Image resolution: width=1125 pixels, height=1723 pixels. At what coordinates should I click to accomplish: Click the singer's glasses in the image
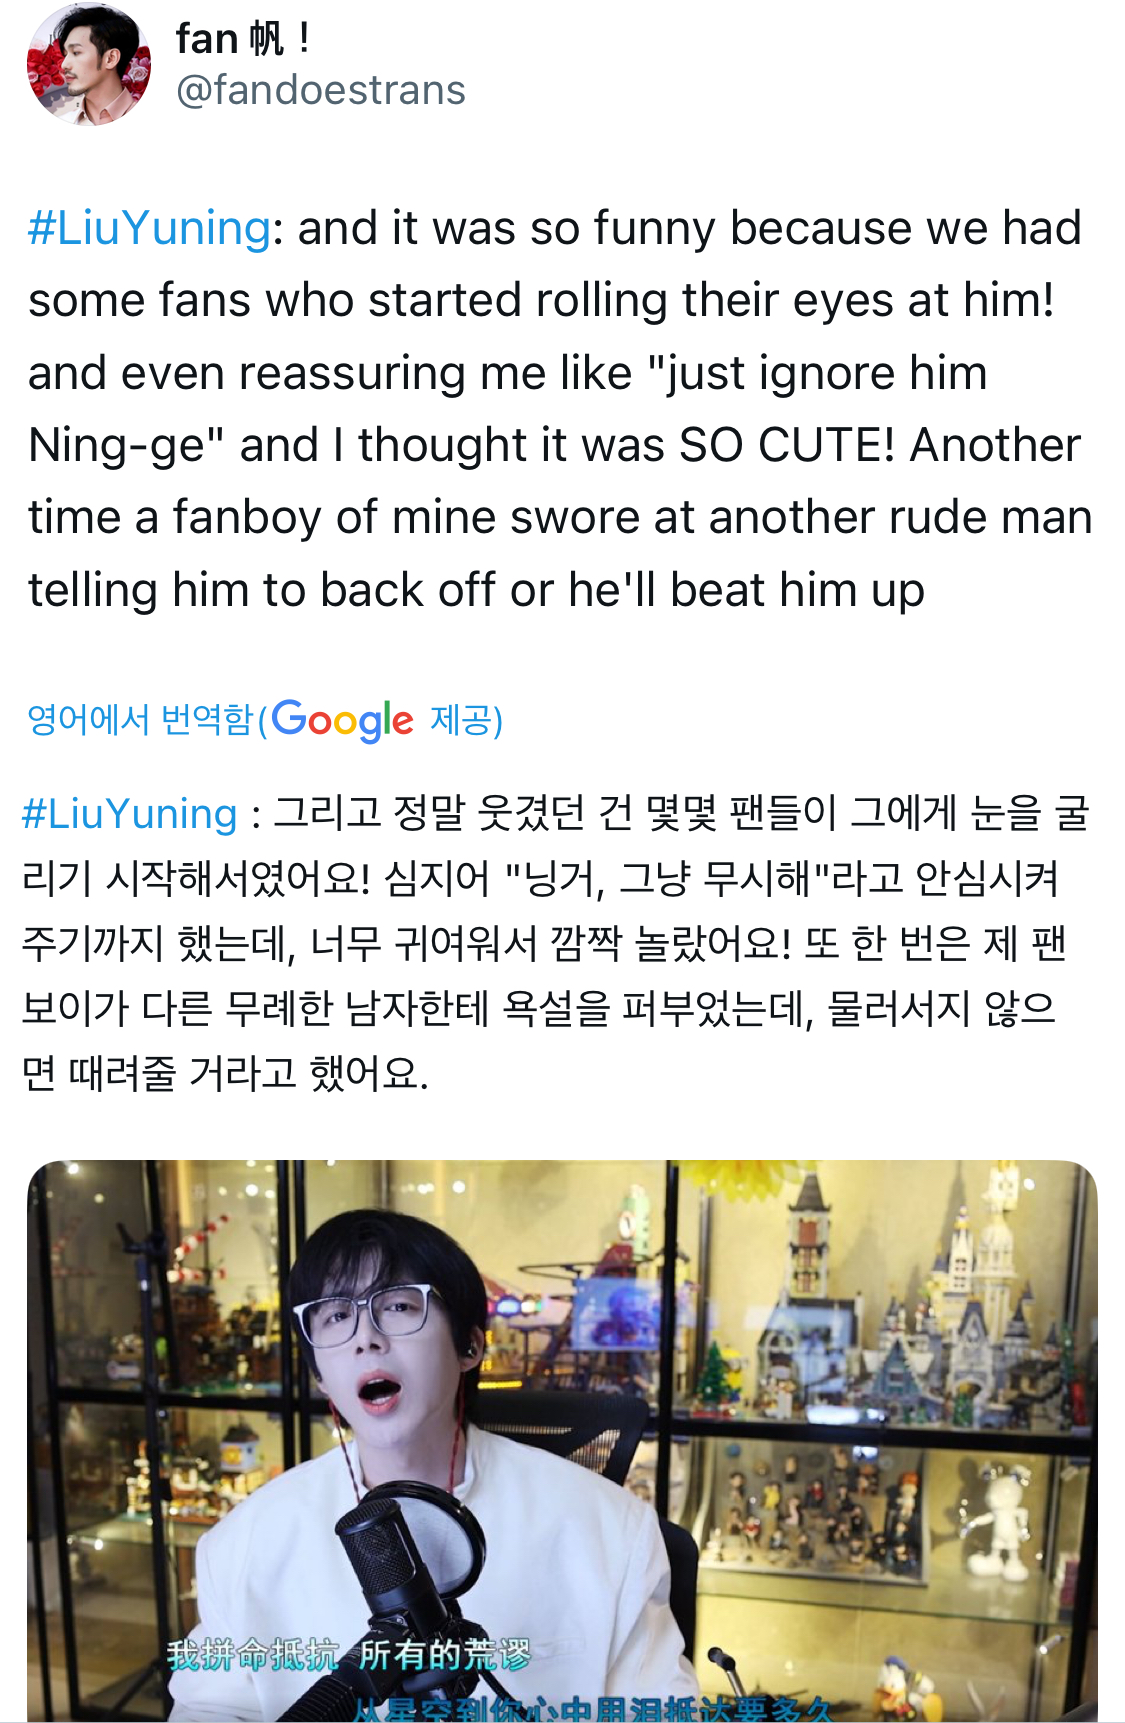pyautogui.click(x=372, y=1315)
